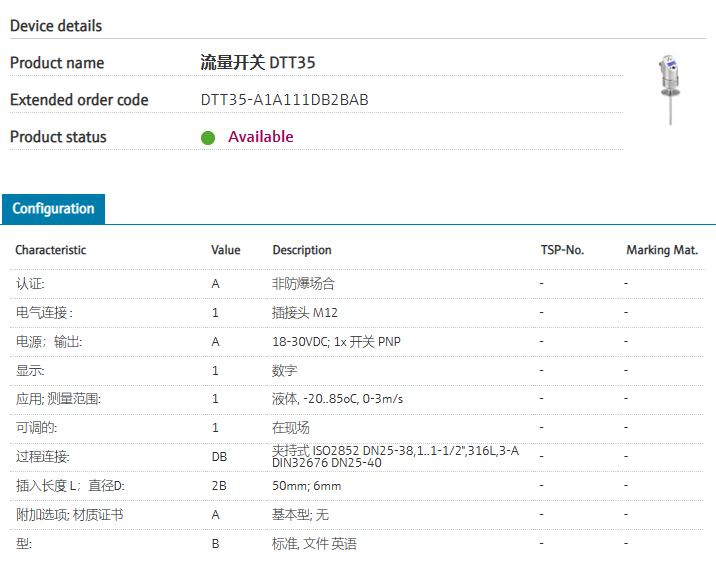Viewport: 716px width, 568px height.
Task: Click the Description column header
Action: pos(301,250)
